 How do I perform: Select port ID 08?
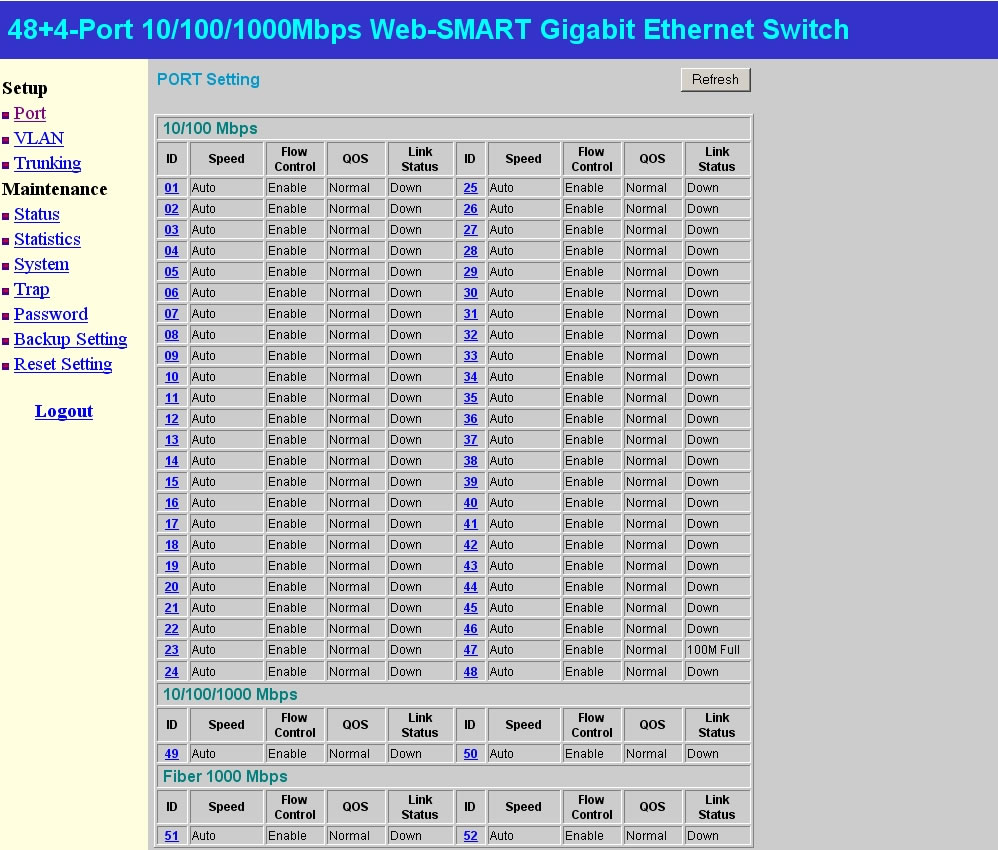(x=172, y=335)
